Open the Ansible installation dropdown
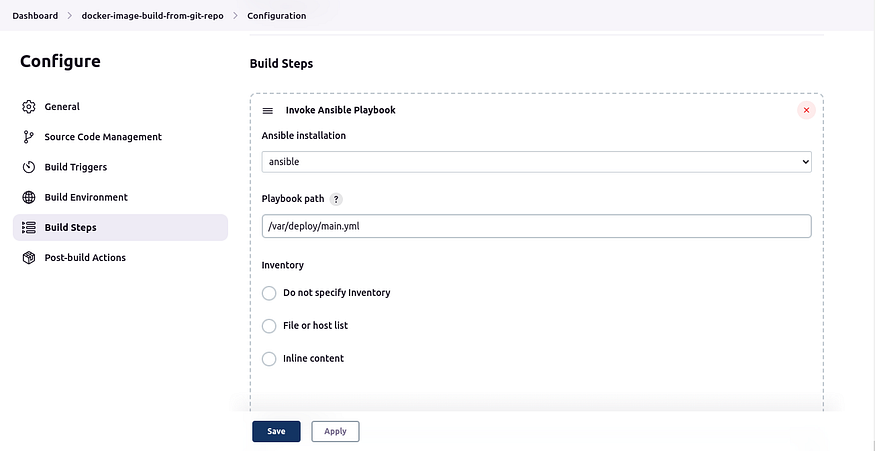 pyautogui.click(x=536, y=161)
